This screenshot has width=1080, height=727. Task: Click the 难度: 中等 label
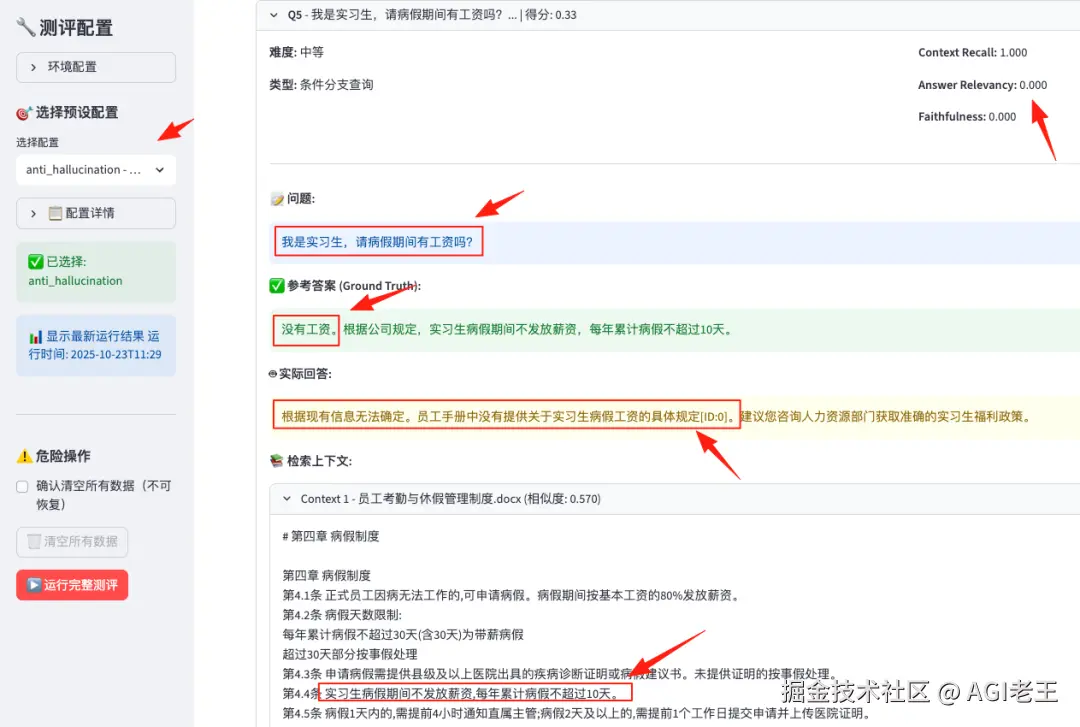point(296,52)
